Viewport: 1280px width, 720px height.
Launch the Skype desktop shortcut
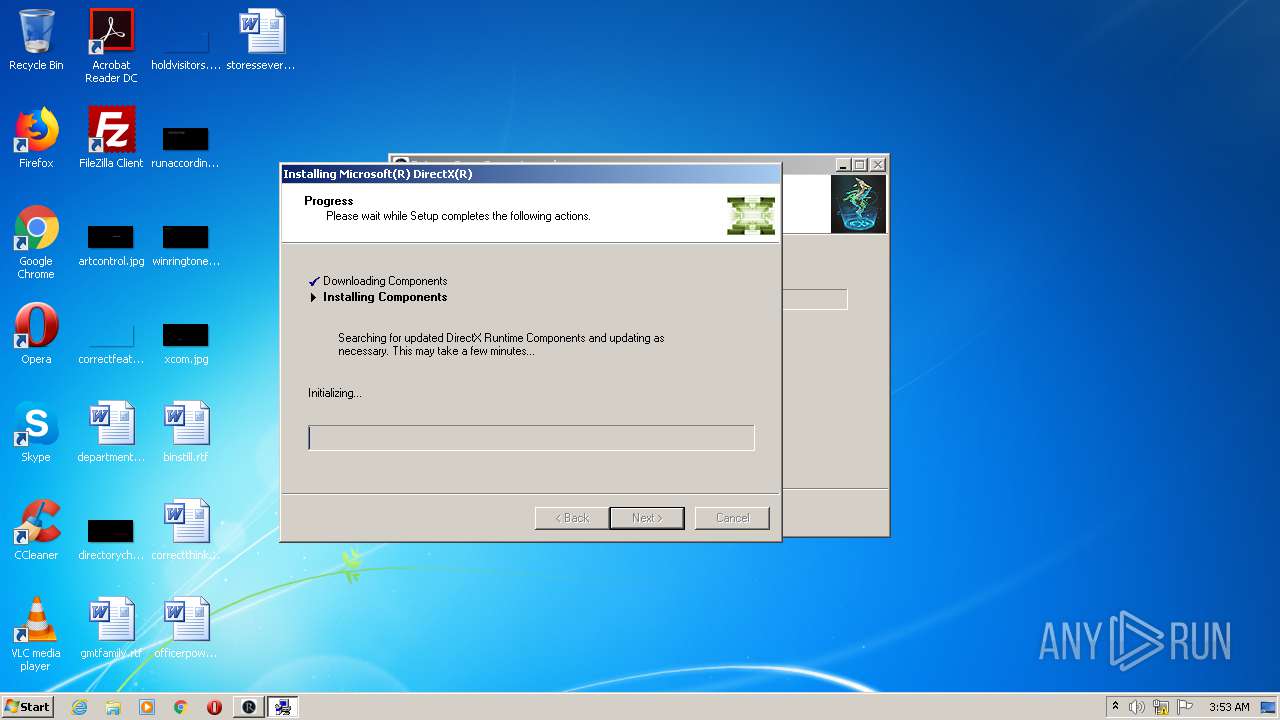coord(36,432)
